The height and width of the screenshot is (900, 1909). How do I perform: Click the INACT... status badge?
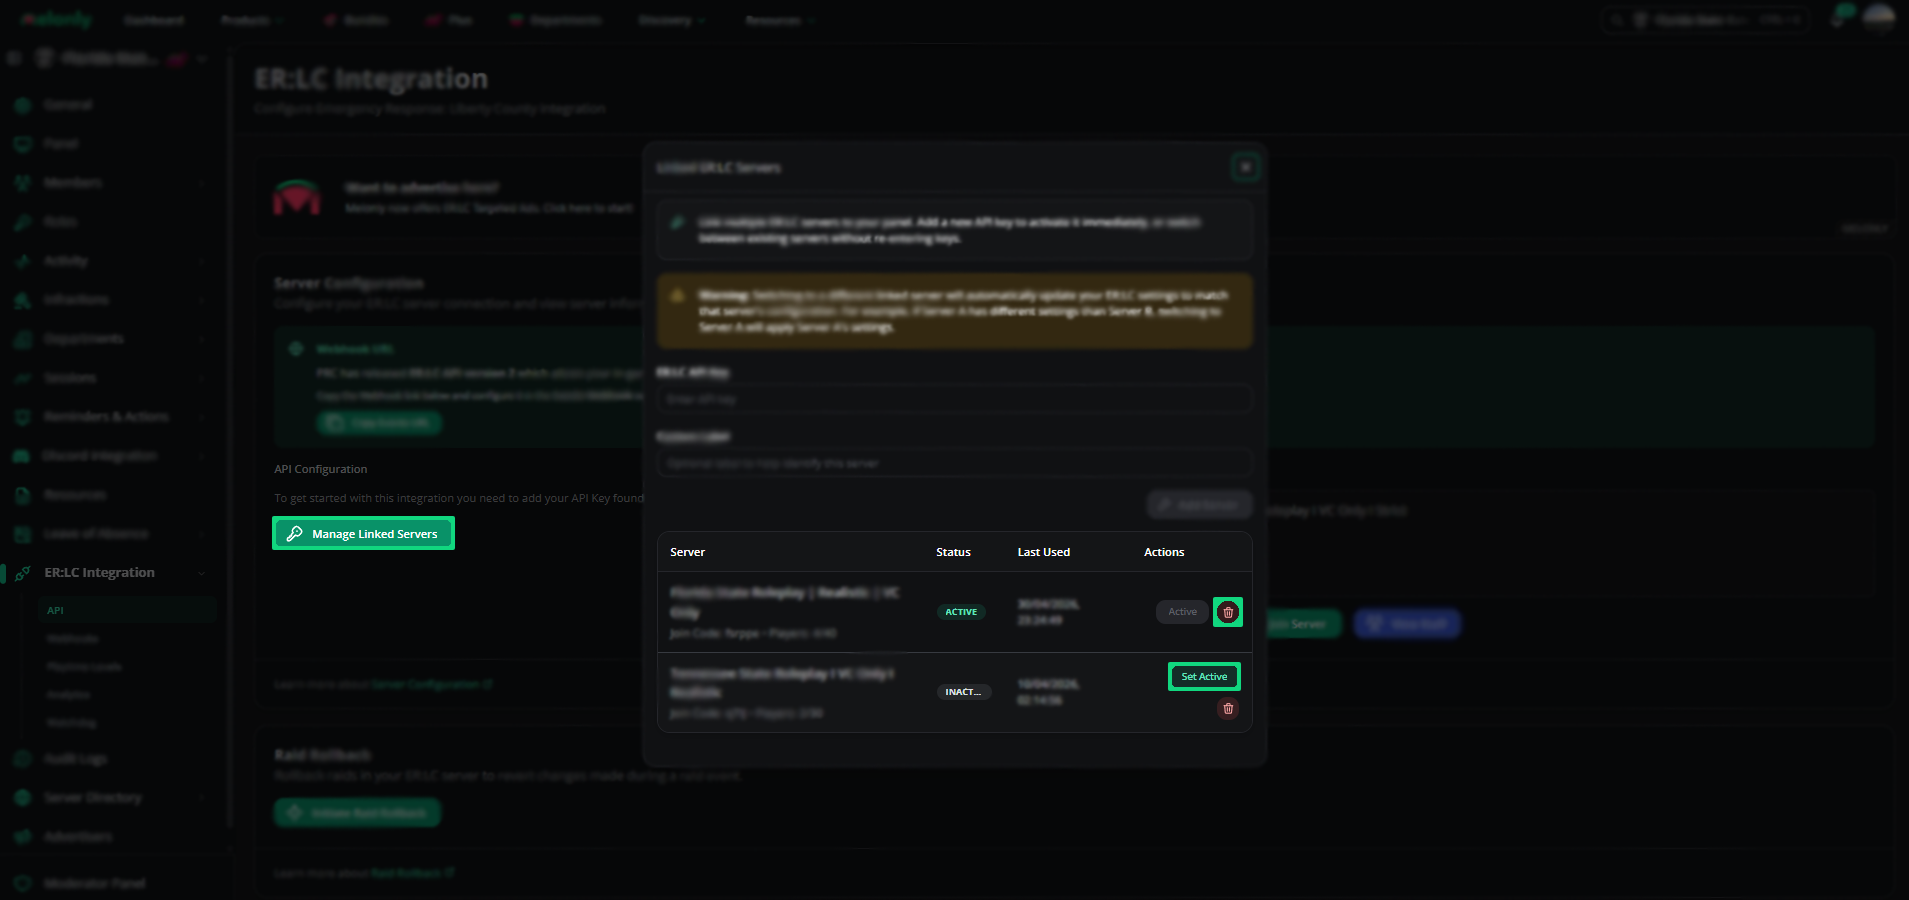963,692
